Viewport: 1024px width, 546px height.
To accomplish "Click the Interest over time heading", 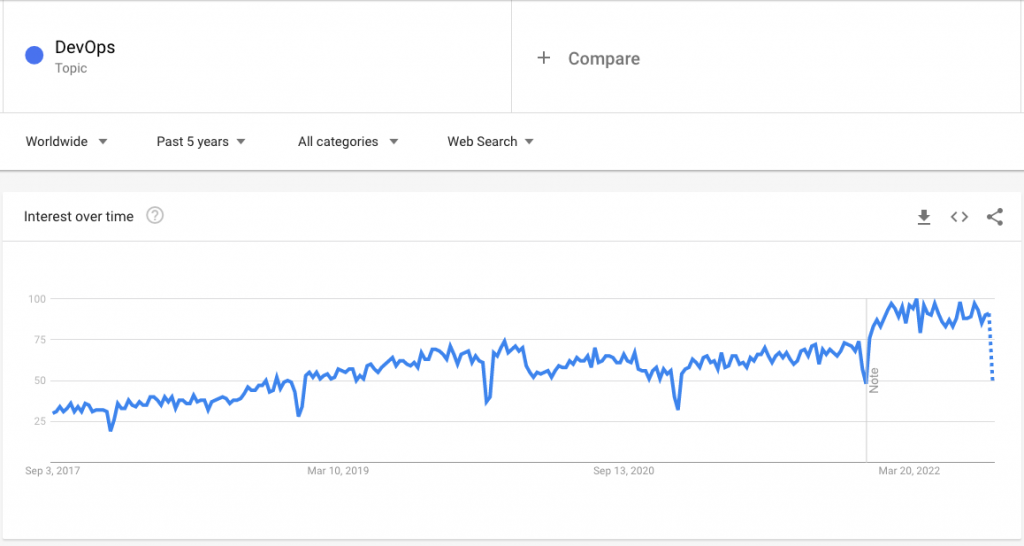I will click(x=78, y=216).
